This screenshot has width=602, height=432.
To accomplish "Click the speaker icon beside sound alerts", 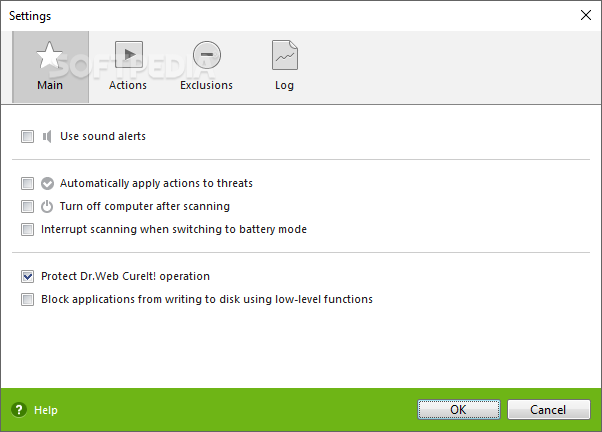I will [47, 136].
